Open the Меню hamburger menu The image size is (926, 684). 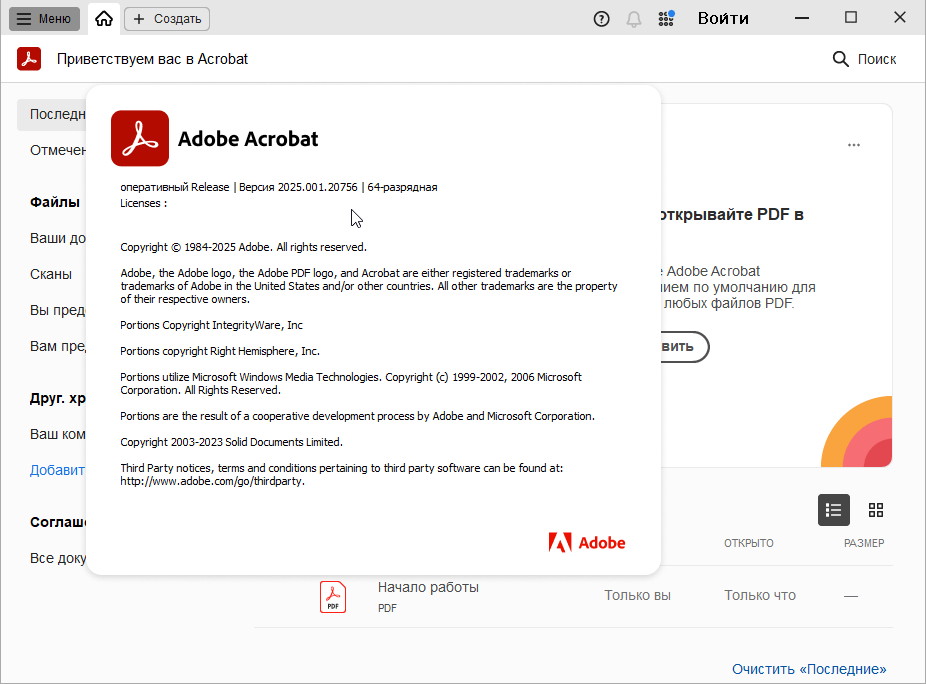point(44,18)
